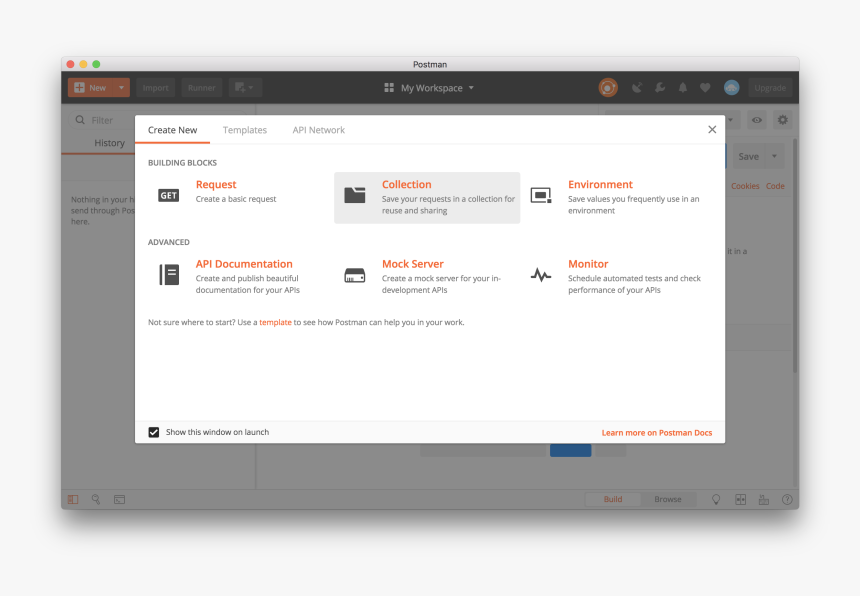Click the Mock Server icon
860x596 pixels.
(355, 275)
